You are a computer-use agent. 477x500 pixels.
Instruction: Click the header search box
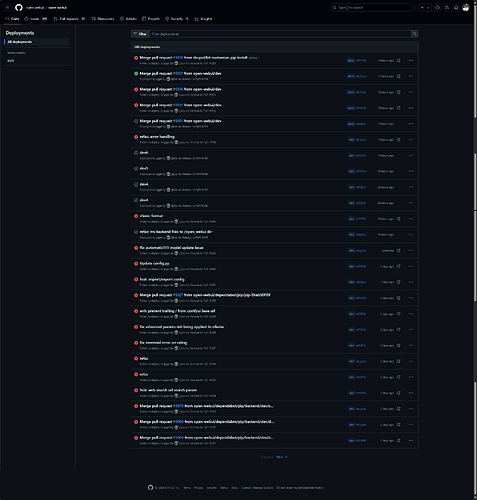(371, 7)
